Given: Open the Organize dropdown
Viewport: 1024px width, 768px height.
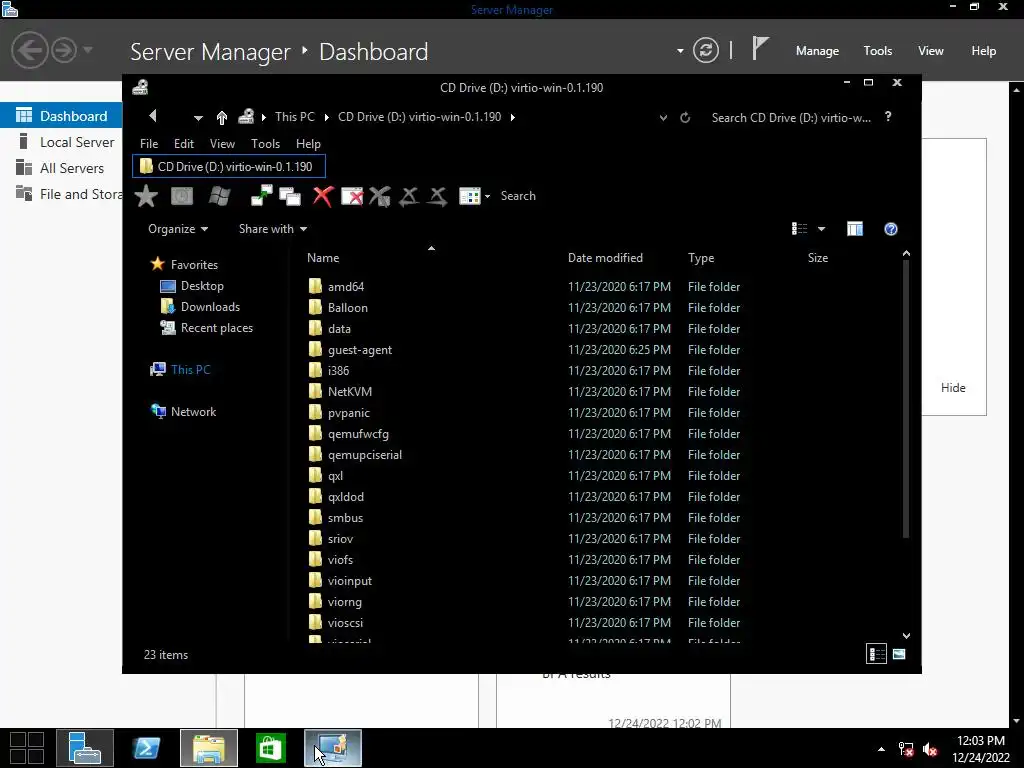Looking at the screenshot, I should (178, 229).
